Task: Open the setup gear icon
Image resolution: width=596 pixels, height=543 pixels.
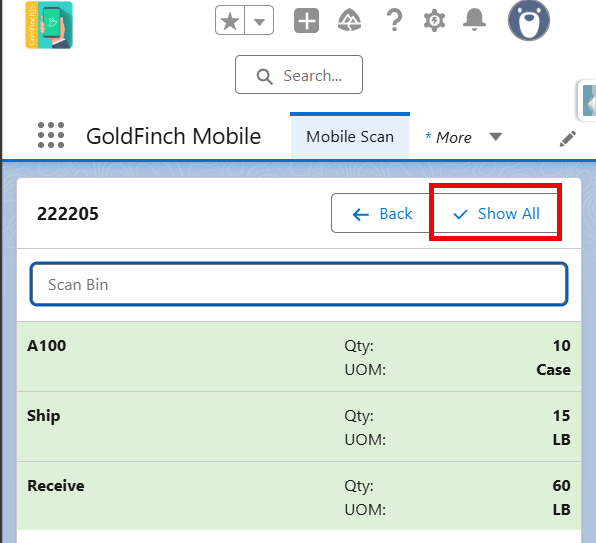Action: tap(434, 21)
